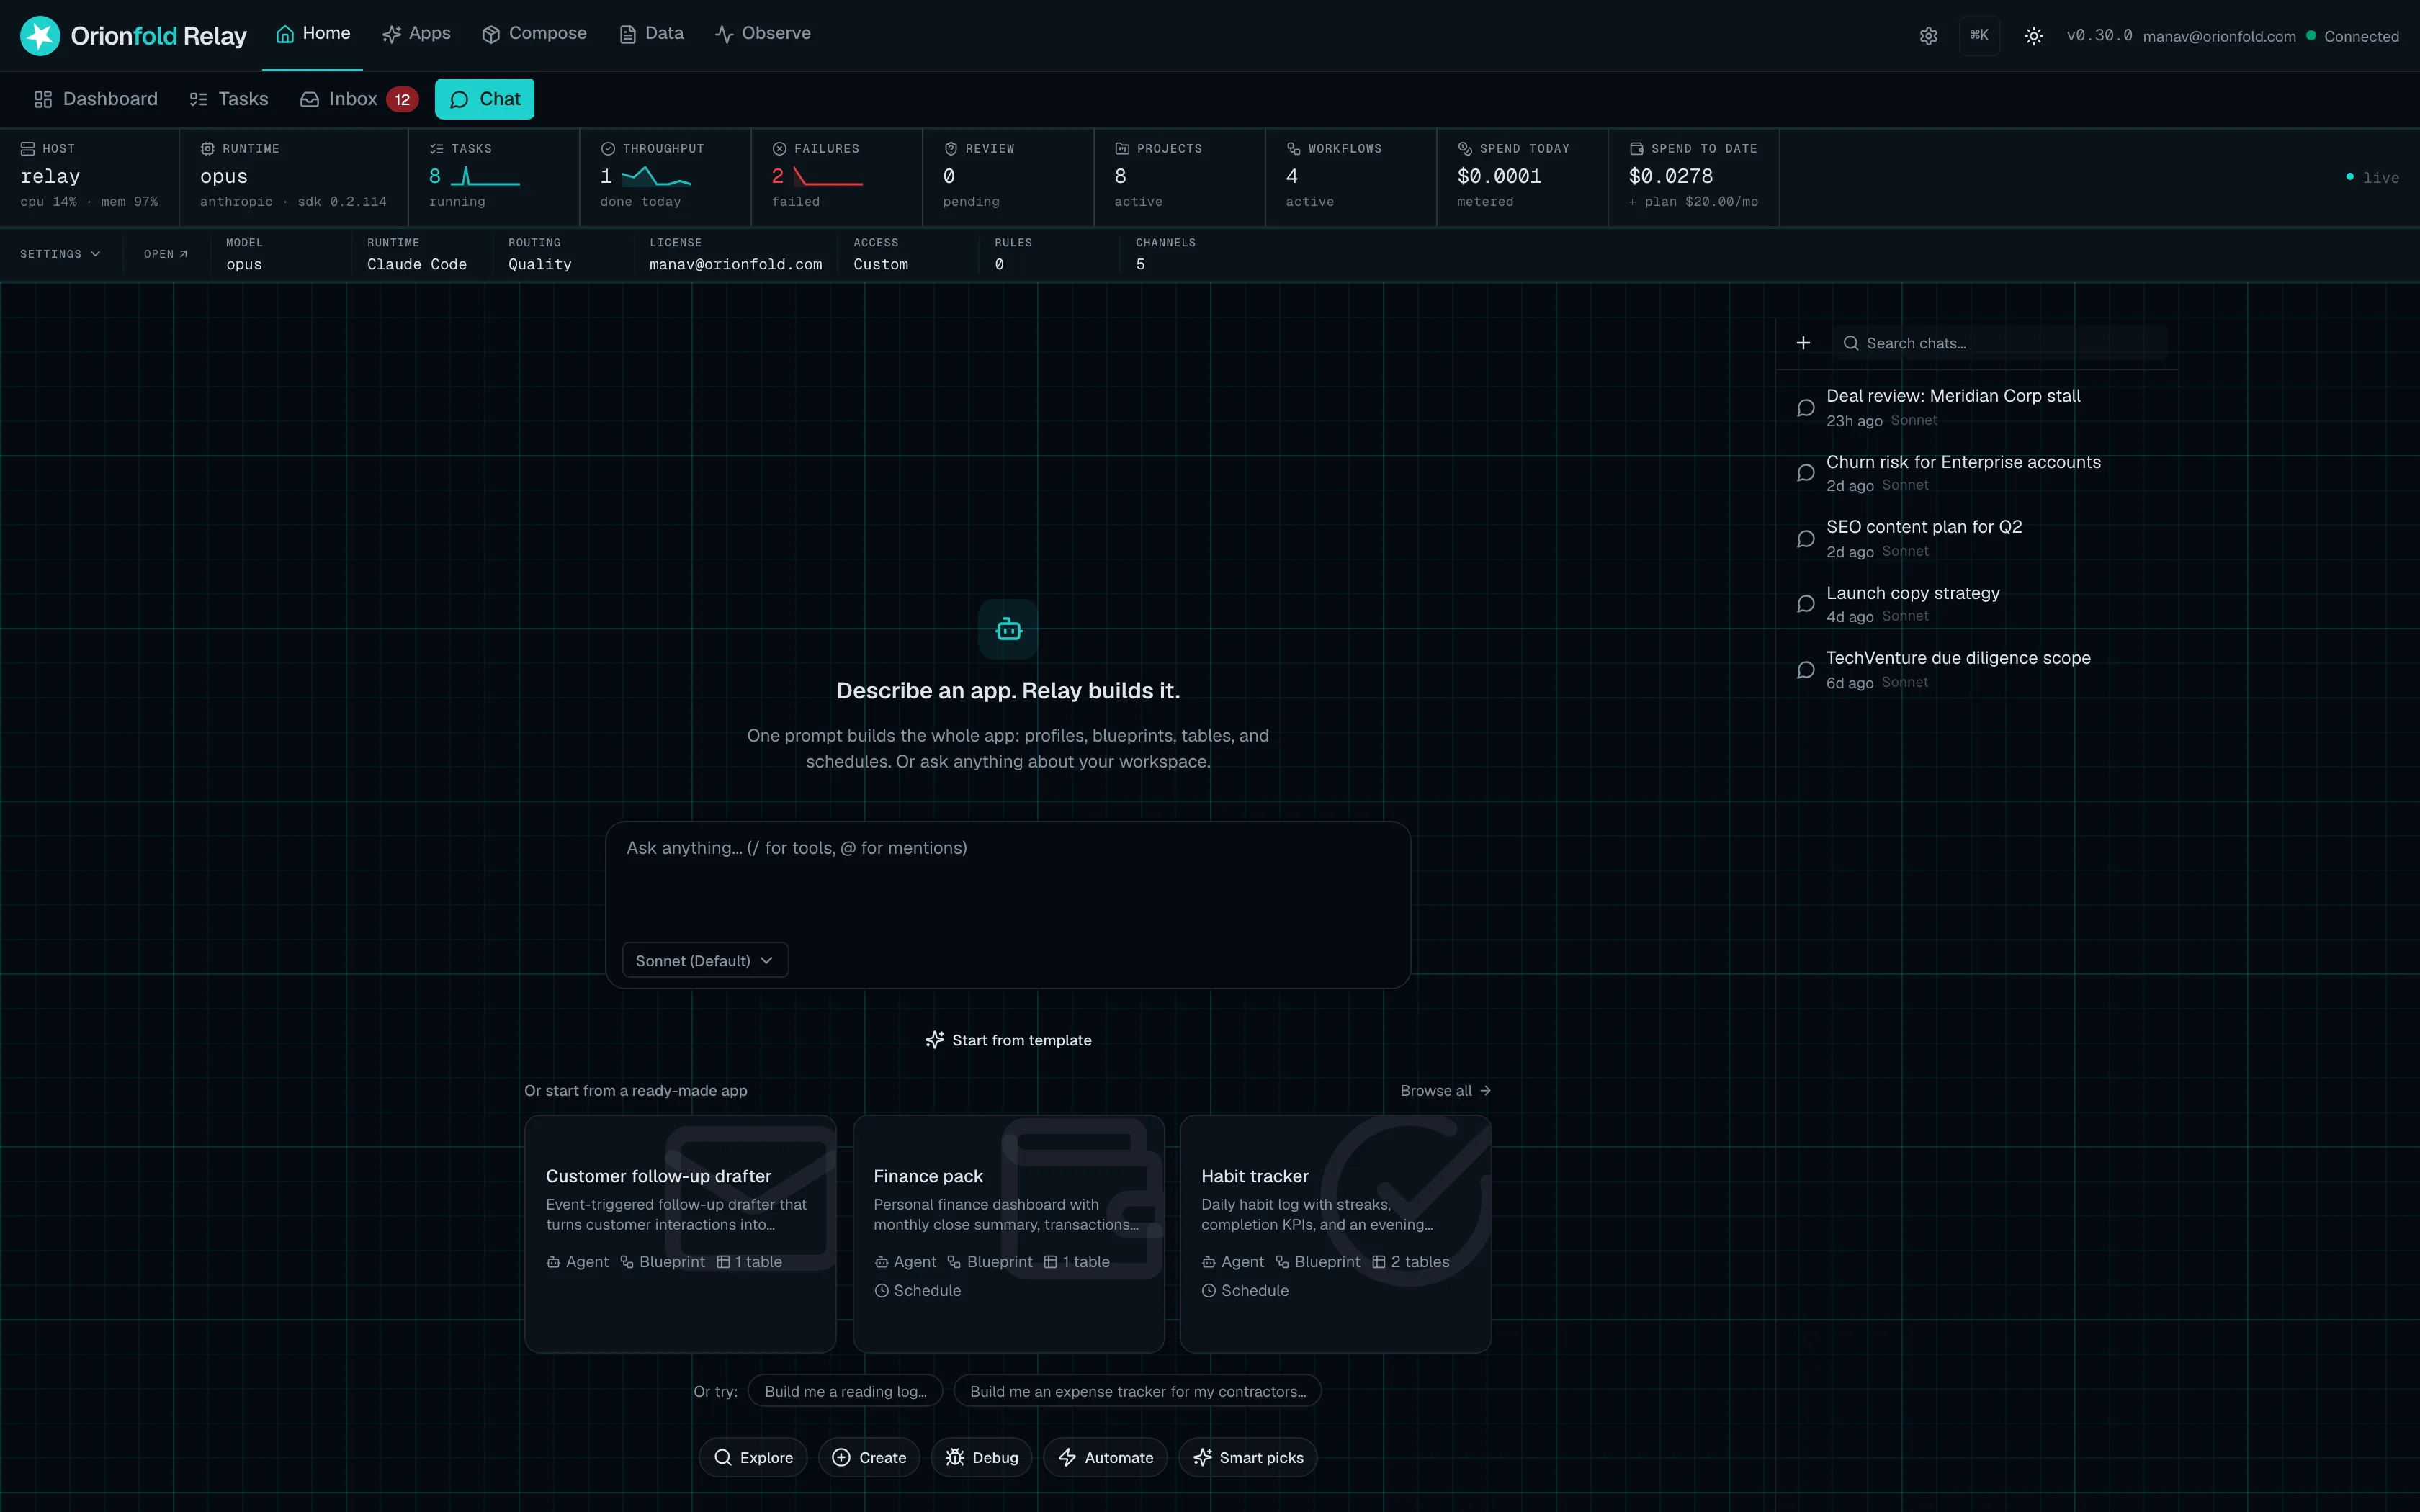Click the plus icon for new chat
This screenshot has height=1512, width=2420.
[x=1803, y=343]
